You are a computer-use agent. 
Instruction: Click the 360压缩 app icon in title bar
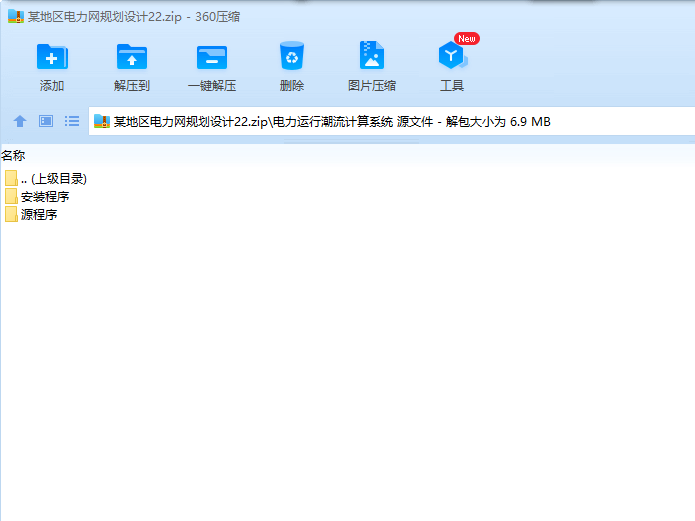pos(16,16)
